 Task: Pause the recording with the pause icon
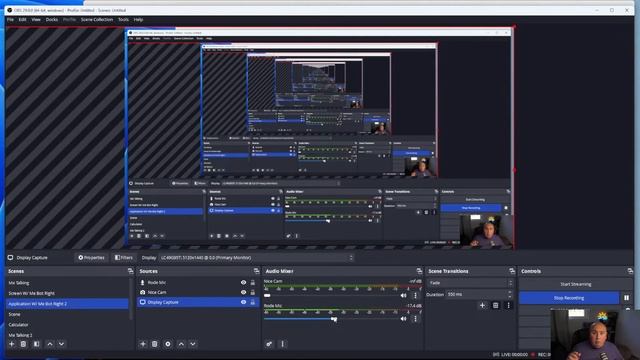tap(627, 298)
